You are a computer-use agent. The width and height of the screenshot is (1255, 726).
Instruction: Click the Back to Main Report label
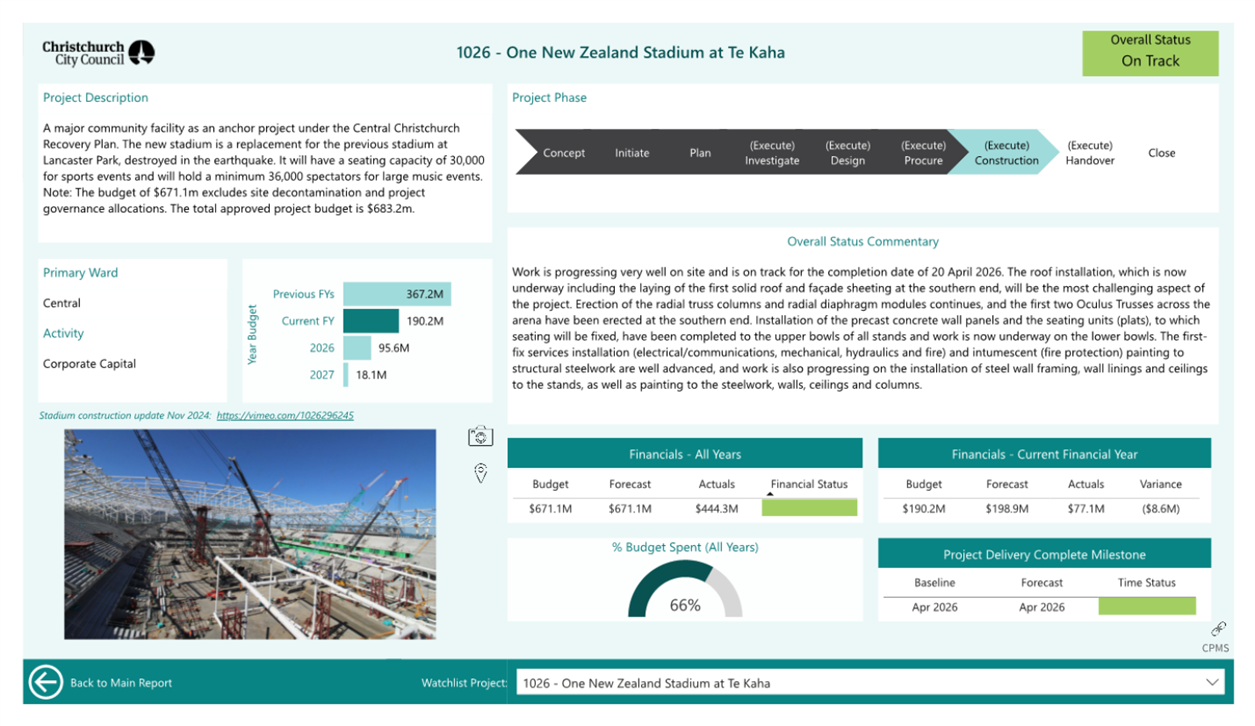pyautogui.click(x=121, y=683)
